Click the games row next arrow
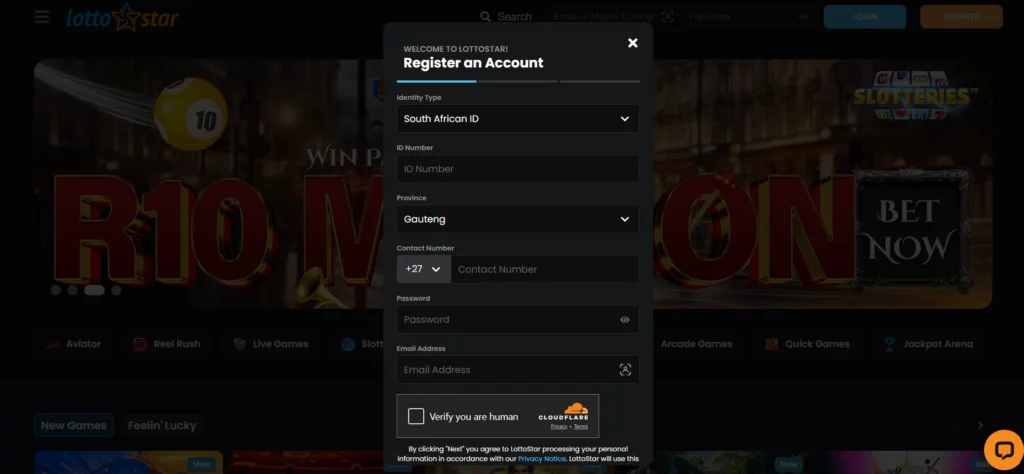Image resolution: width=1024 pixels, height=474 pixels. [x=980, y=425]
